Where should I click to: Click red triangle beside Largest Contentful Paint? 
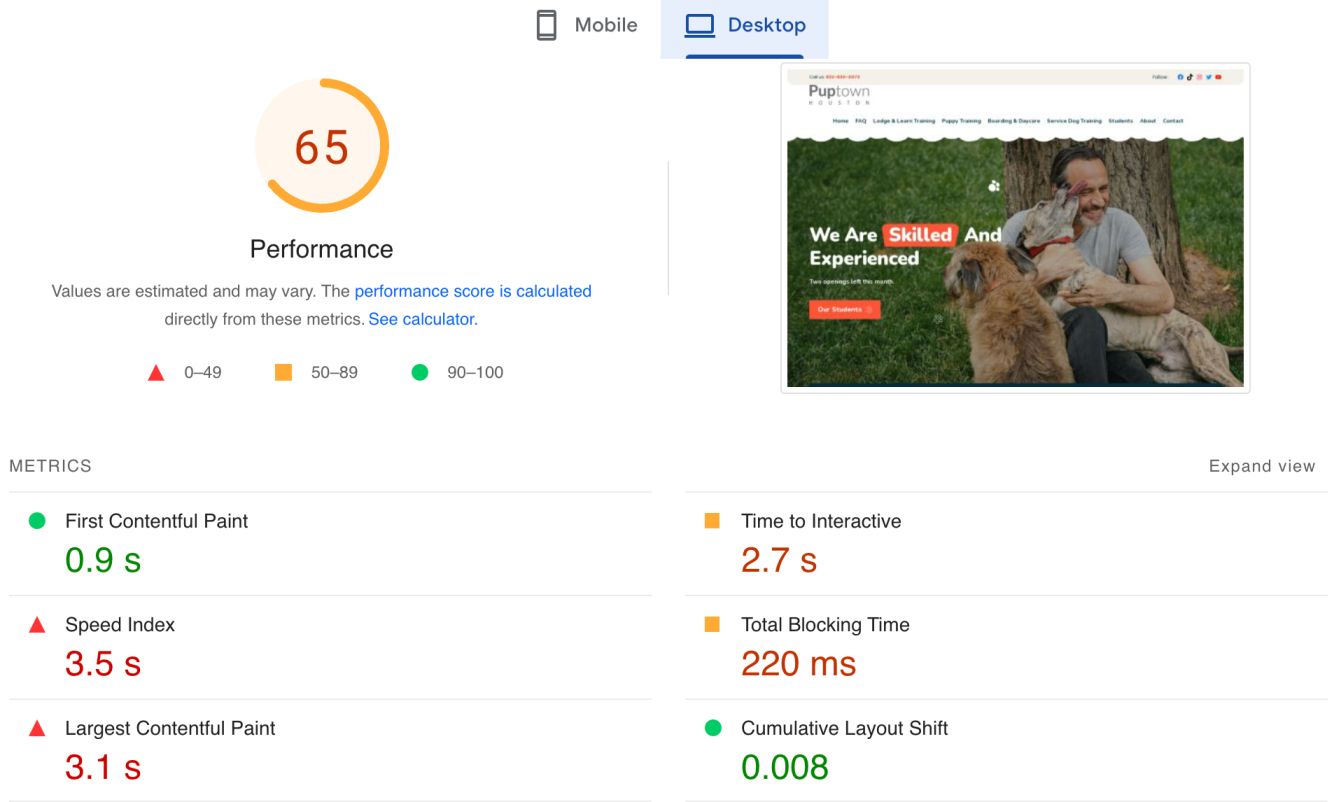coord(37,729)
